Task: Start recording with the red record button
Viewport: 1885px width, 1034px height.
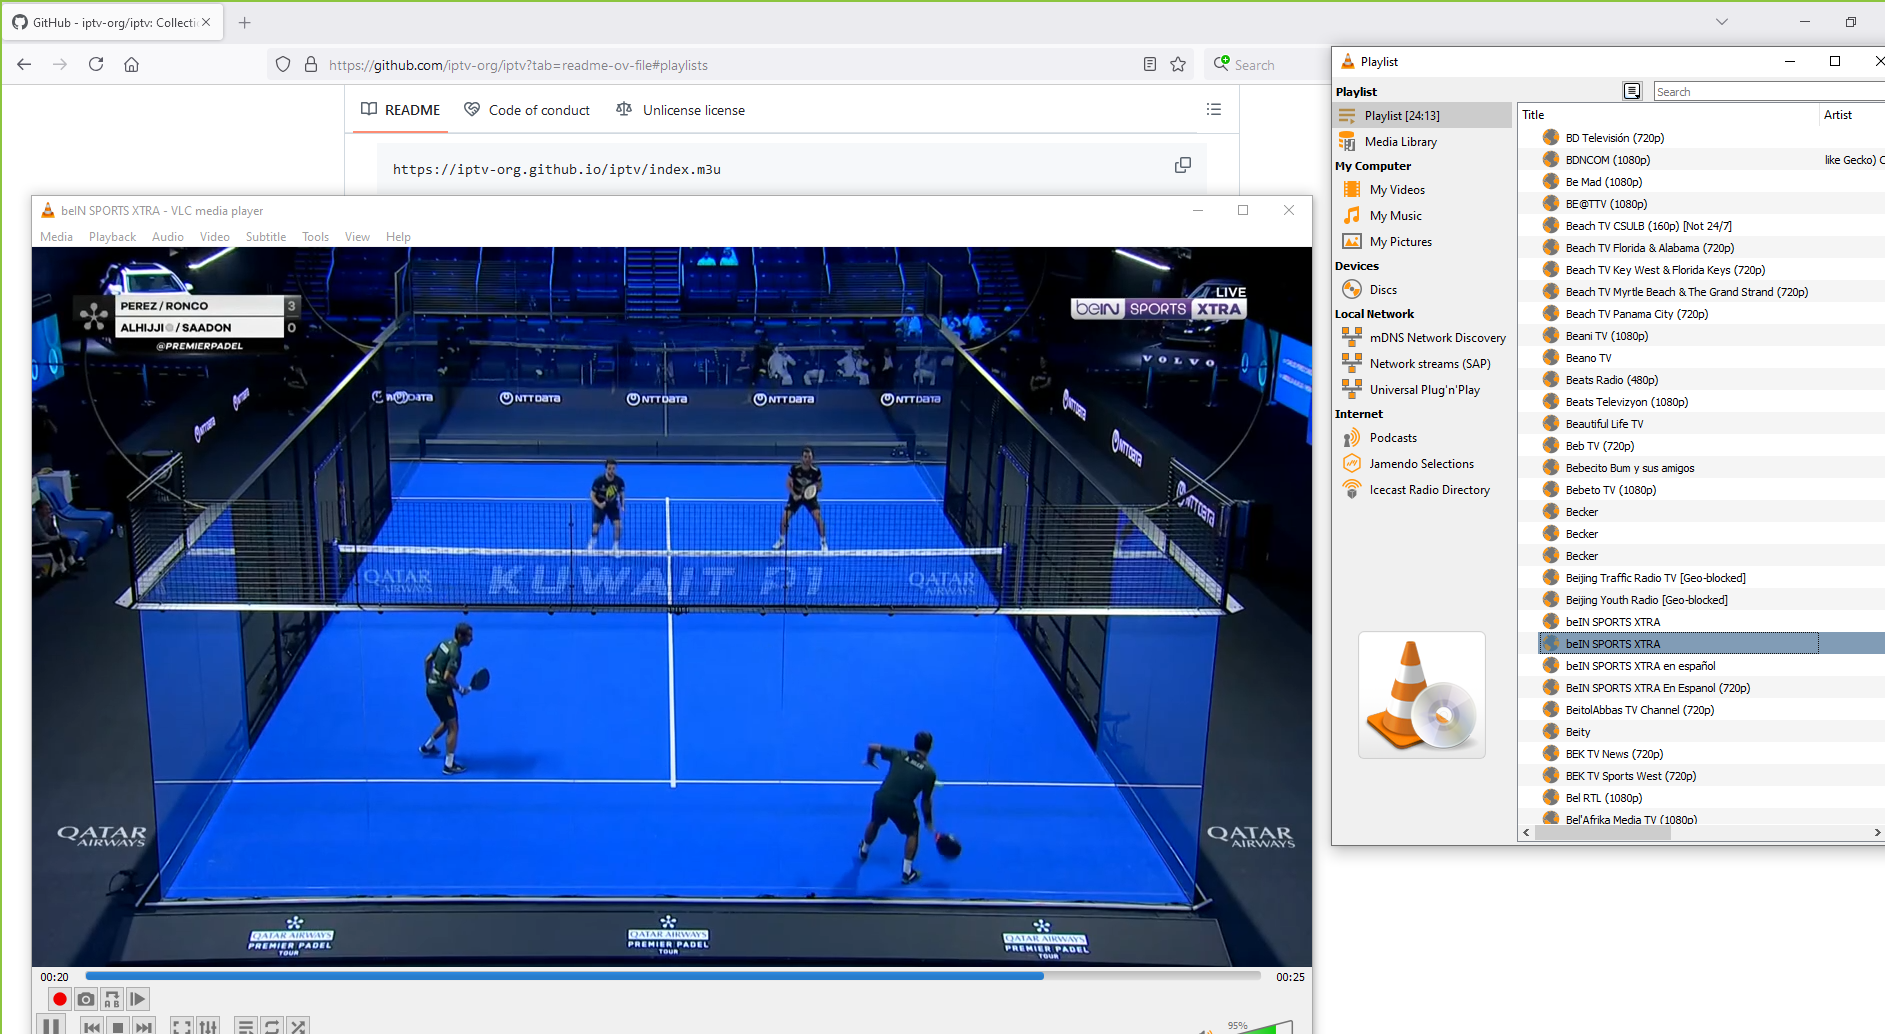Action: click(60, 999)
